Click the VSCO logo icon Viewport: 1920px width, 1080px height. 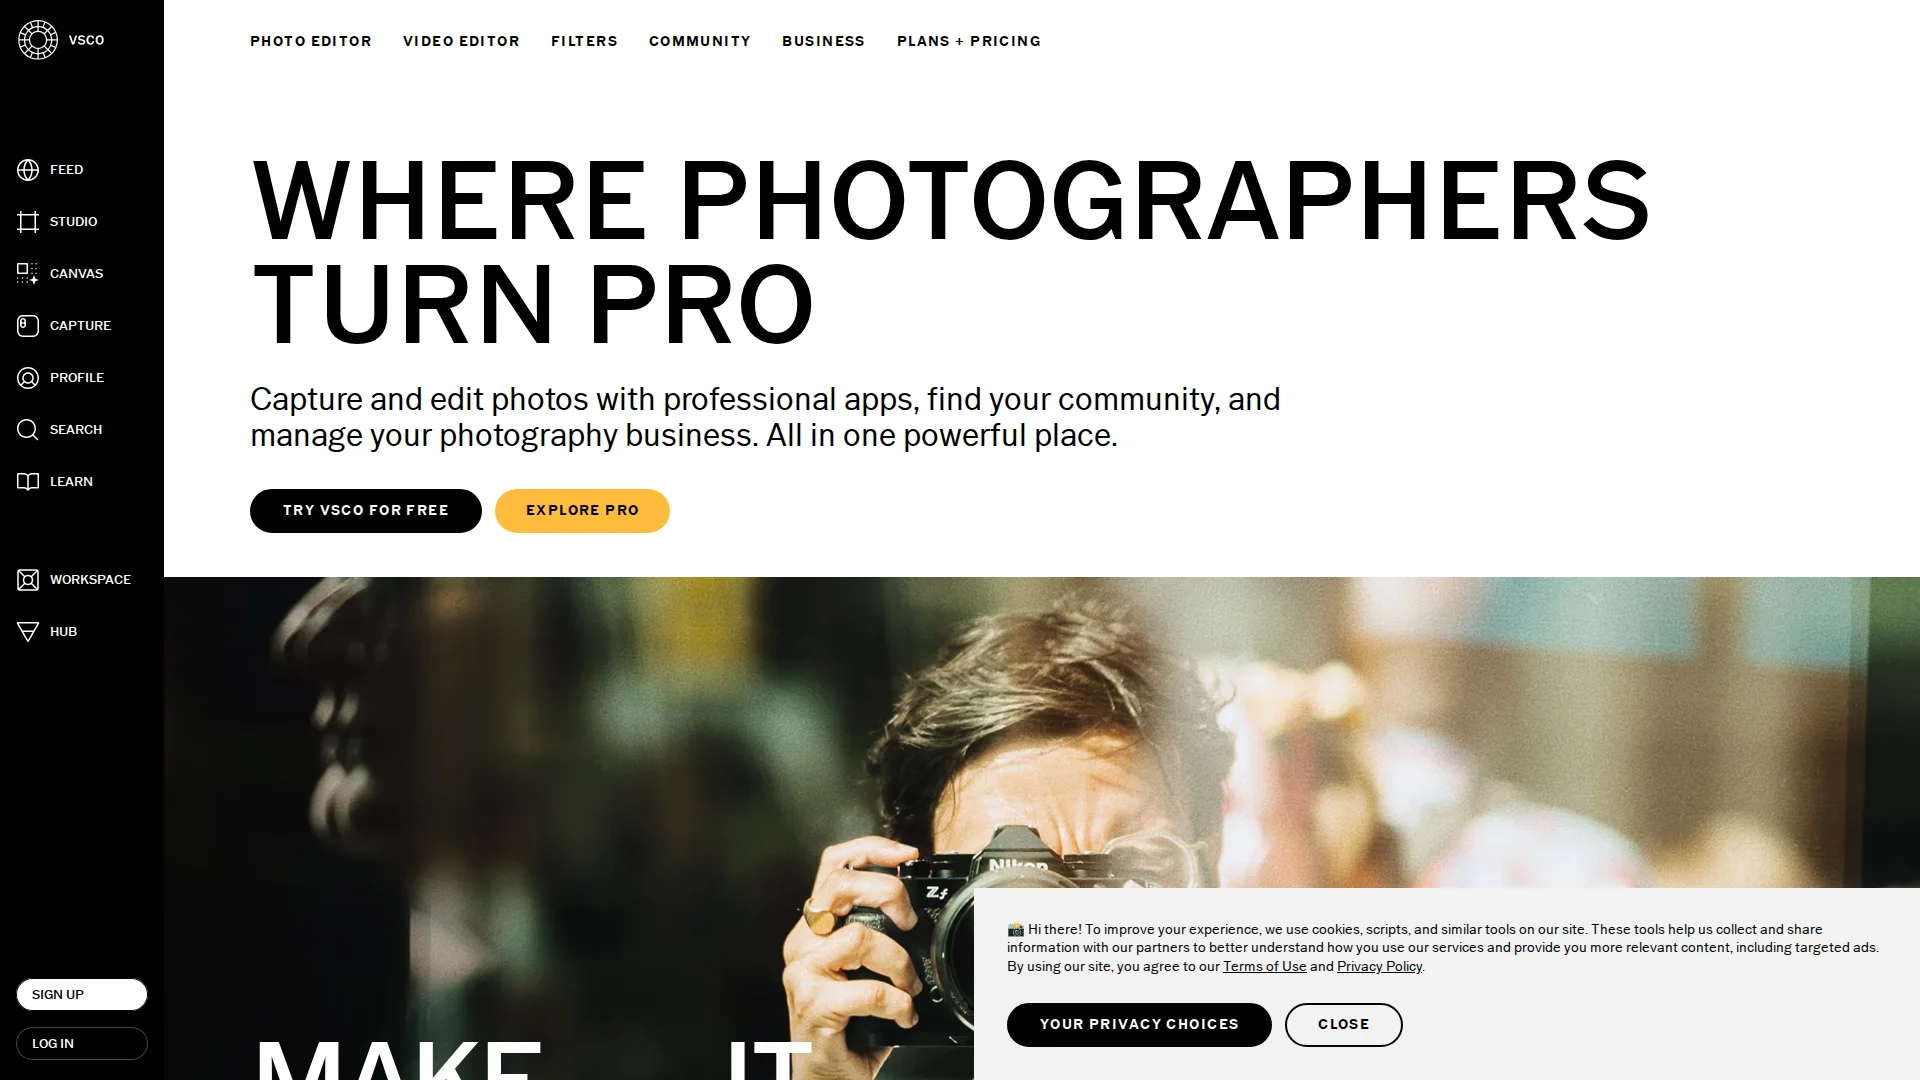pyautogui.click(x=38, y=40)
